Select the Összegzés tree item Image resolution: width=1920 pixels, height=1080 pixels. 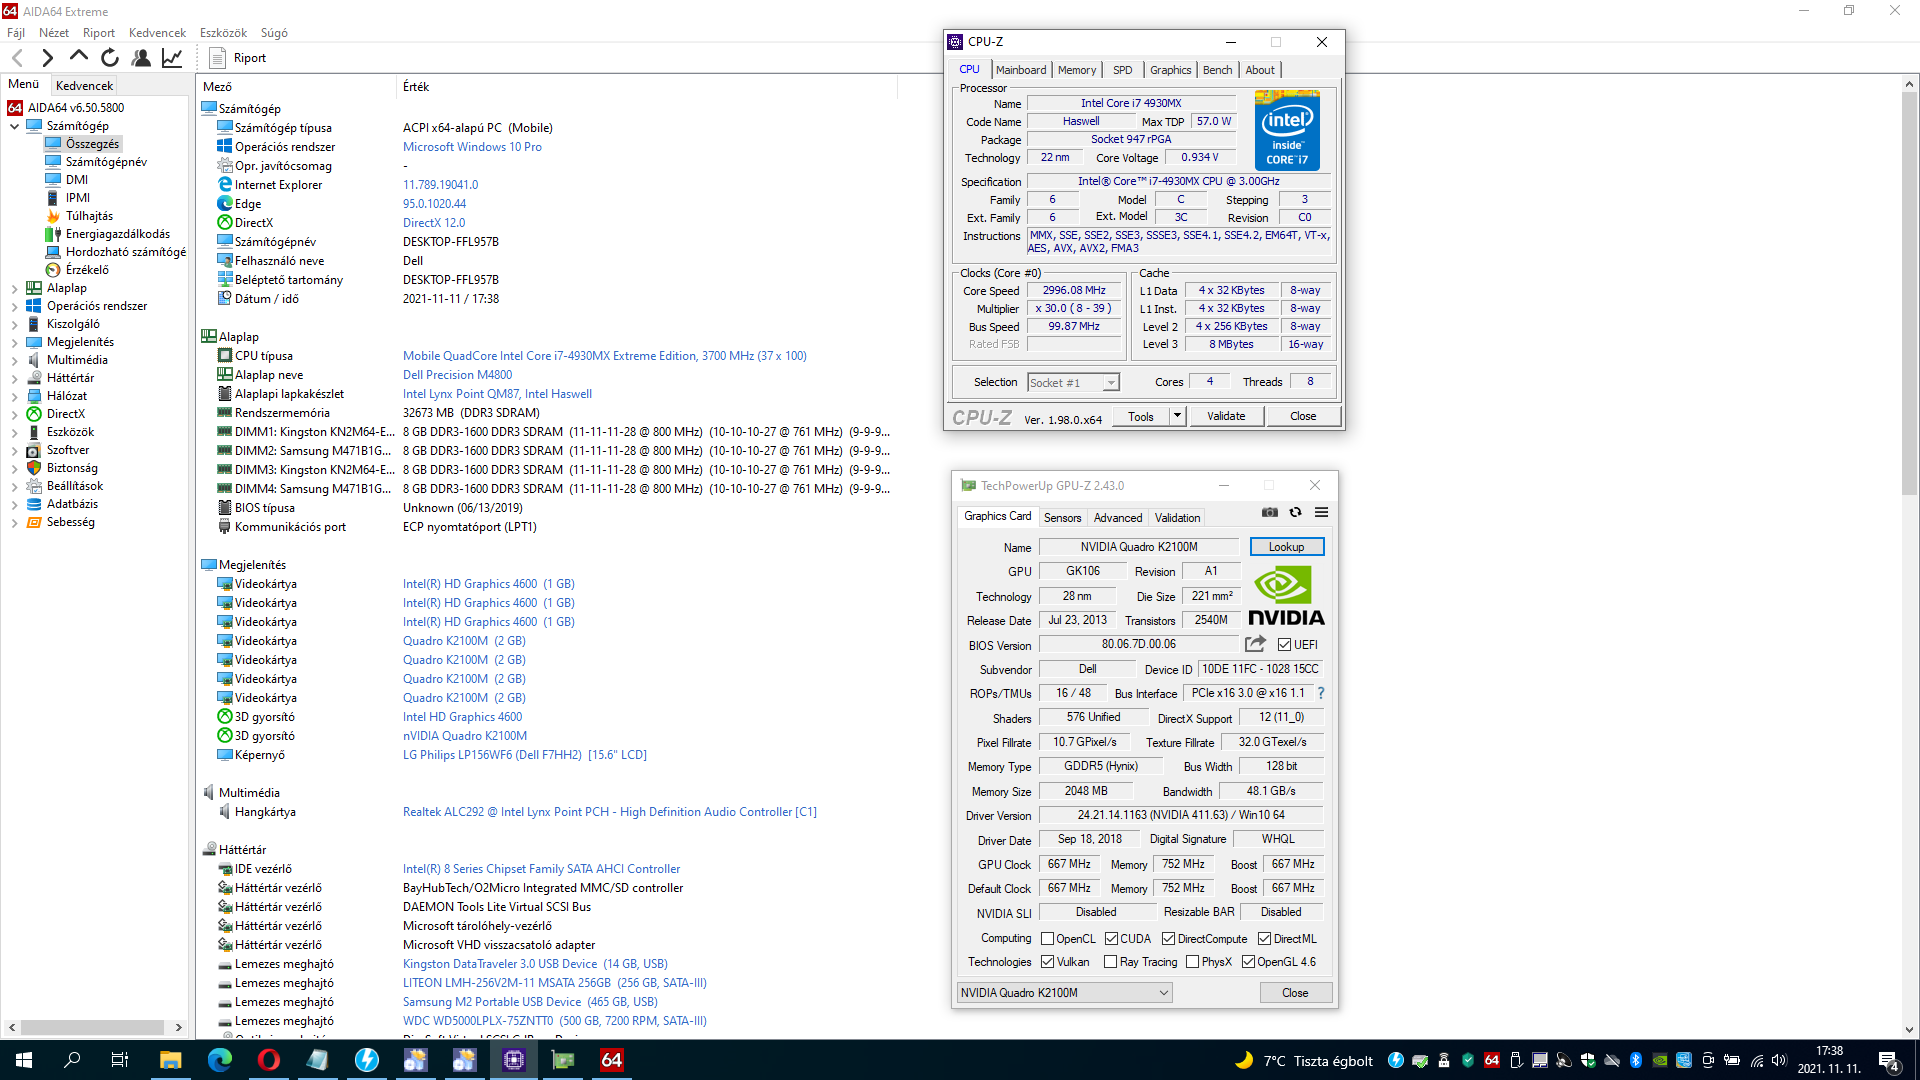click(x=92, y=144)
